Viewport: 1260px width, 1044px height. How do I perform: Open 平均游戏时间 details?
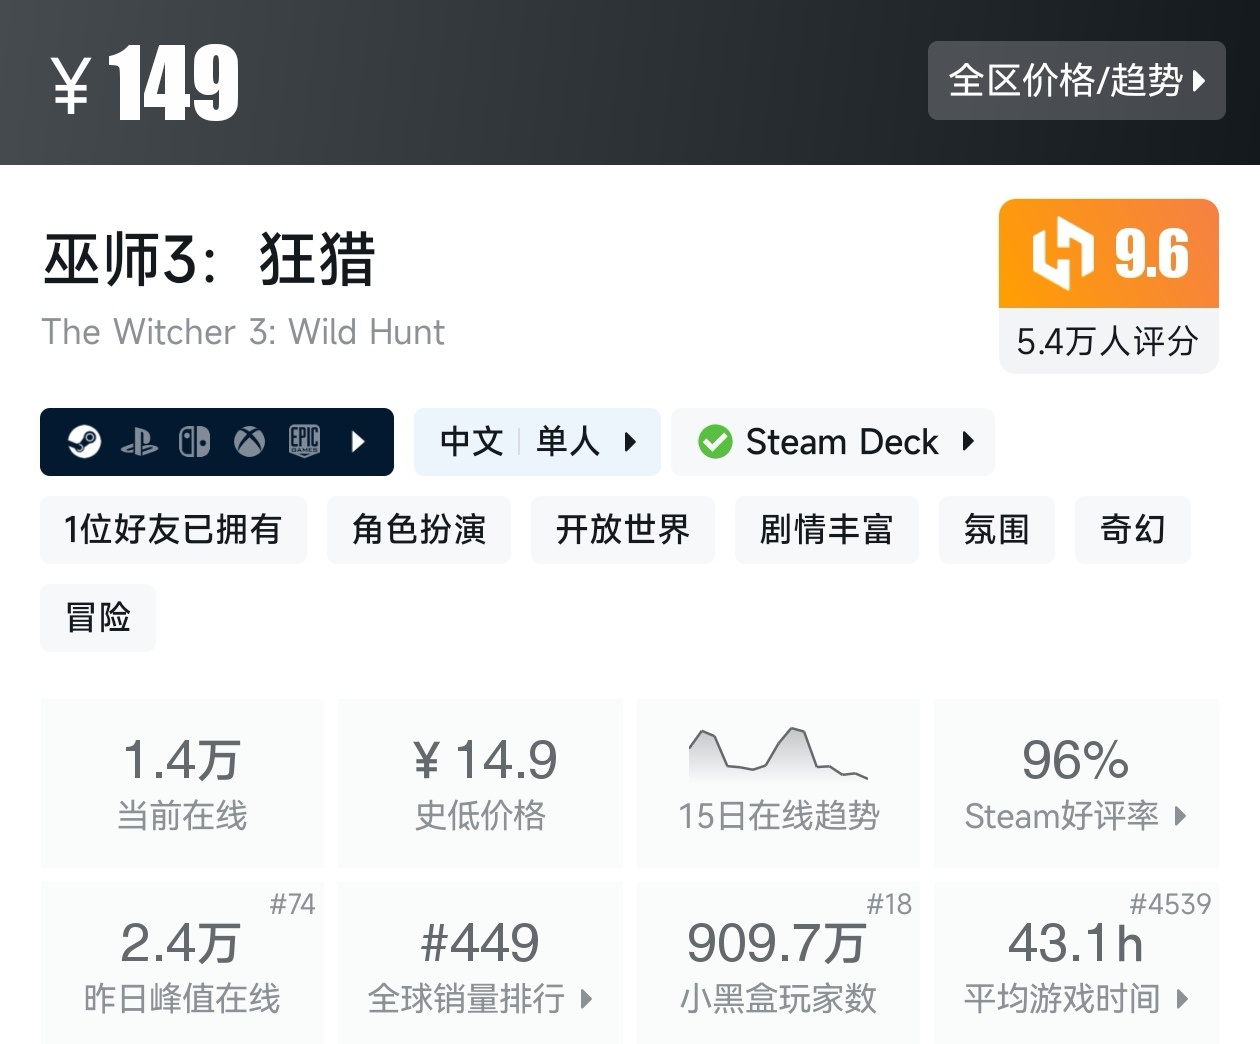(x=1075, y=962)
